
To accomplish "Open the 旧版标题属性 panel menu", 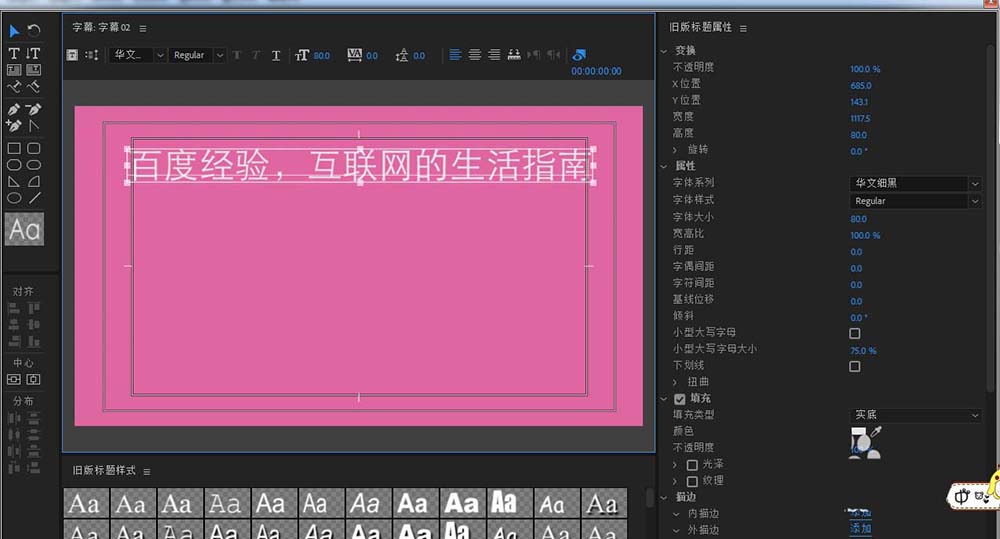I will 744,28.
